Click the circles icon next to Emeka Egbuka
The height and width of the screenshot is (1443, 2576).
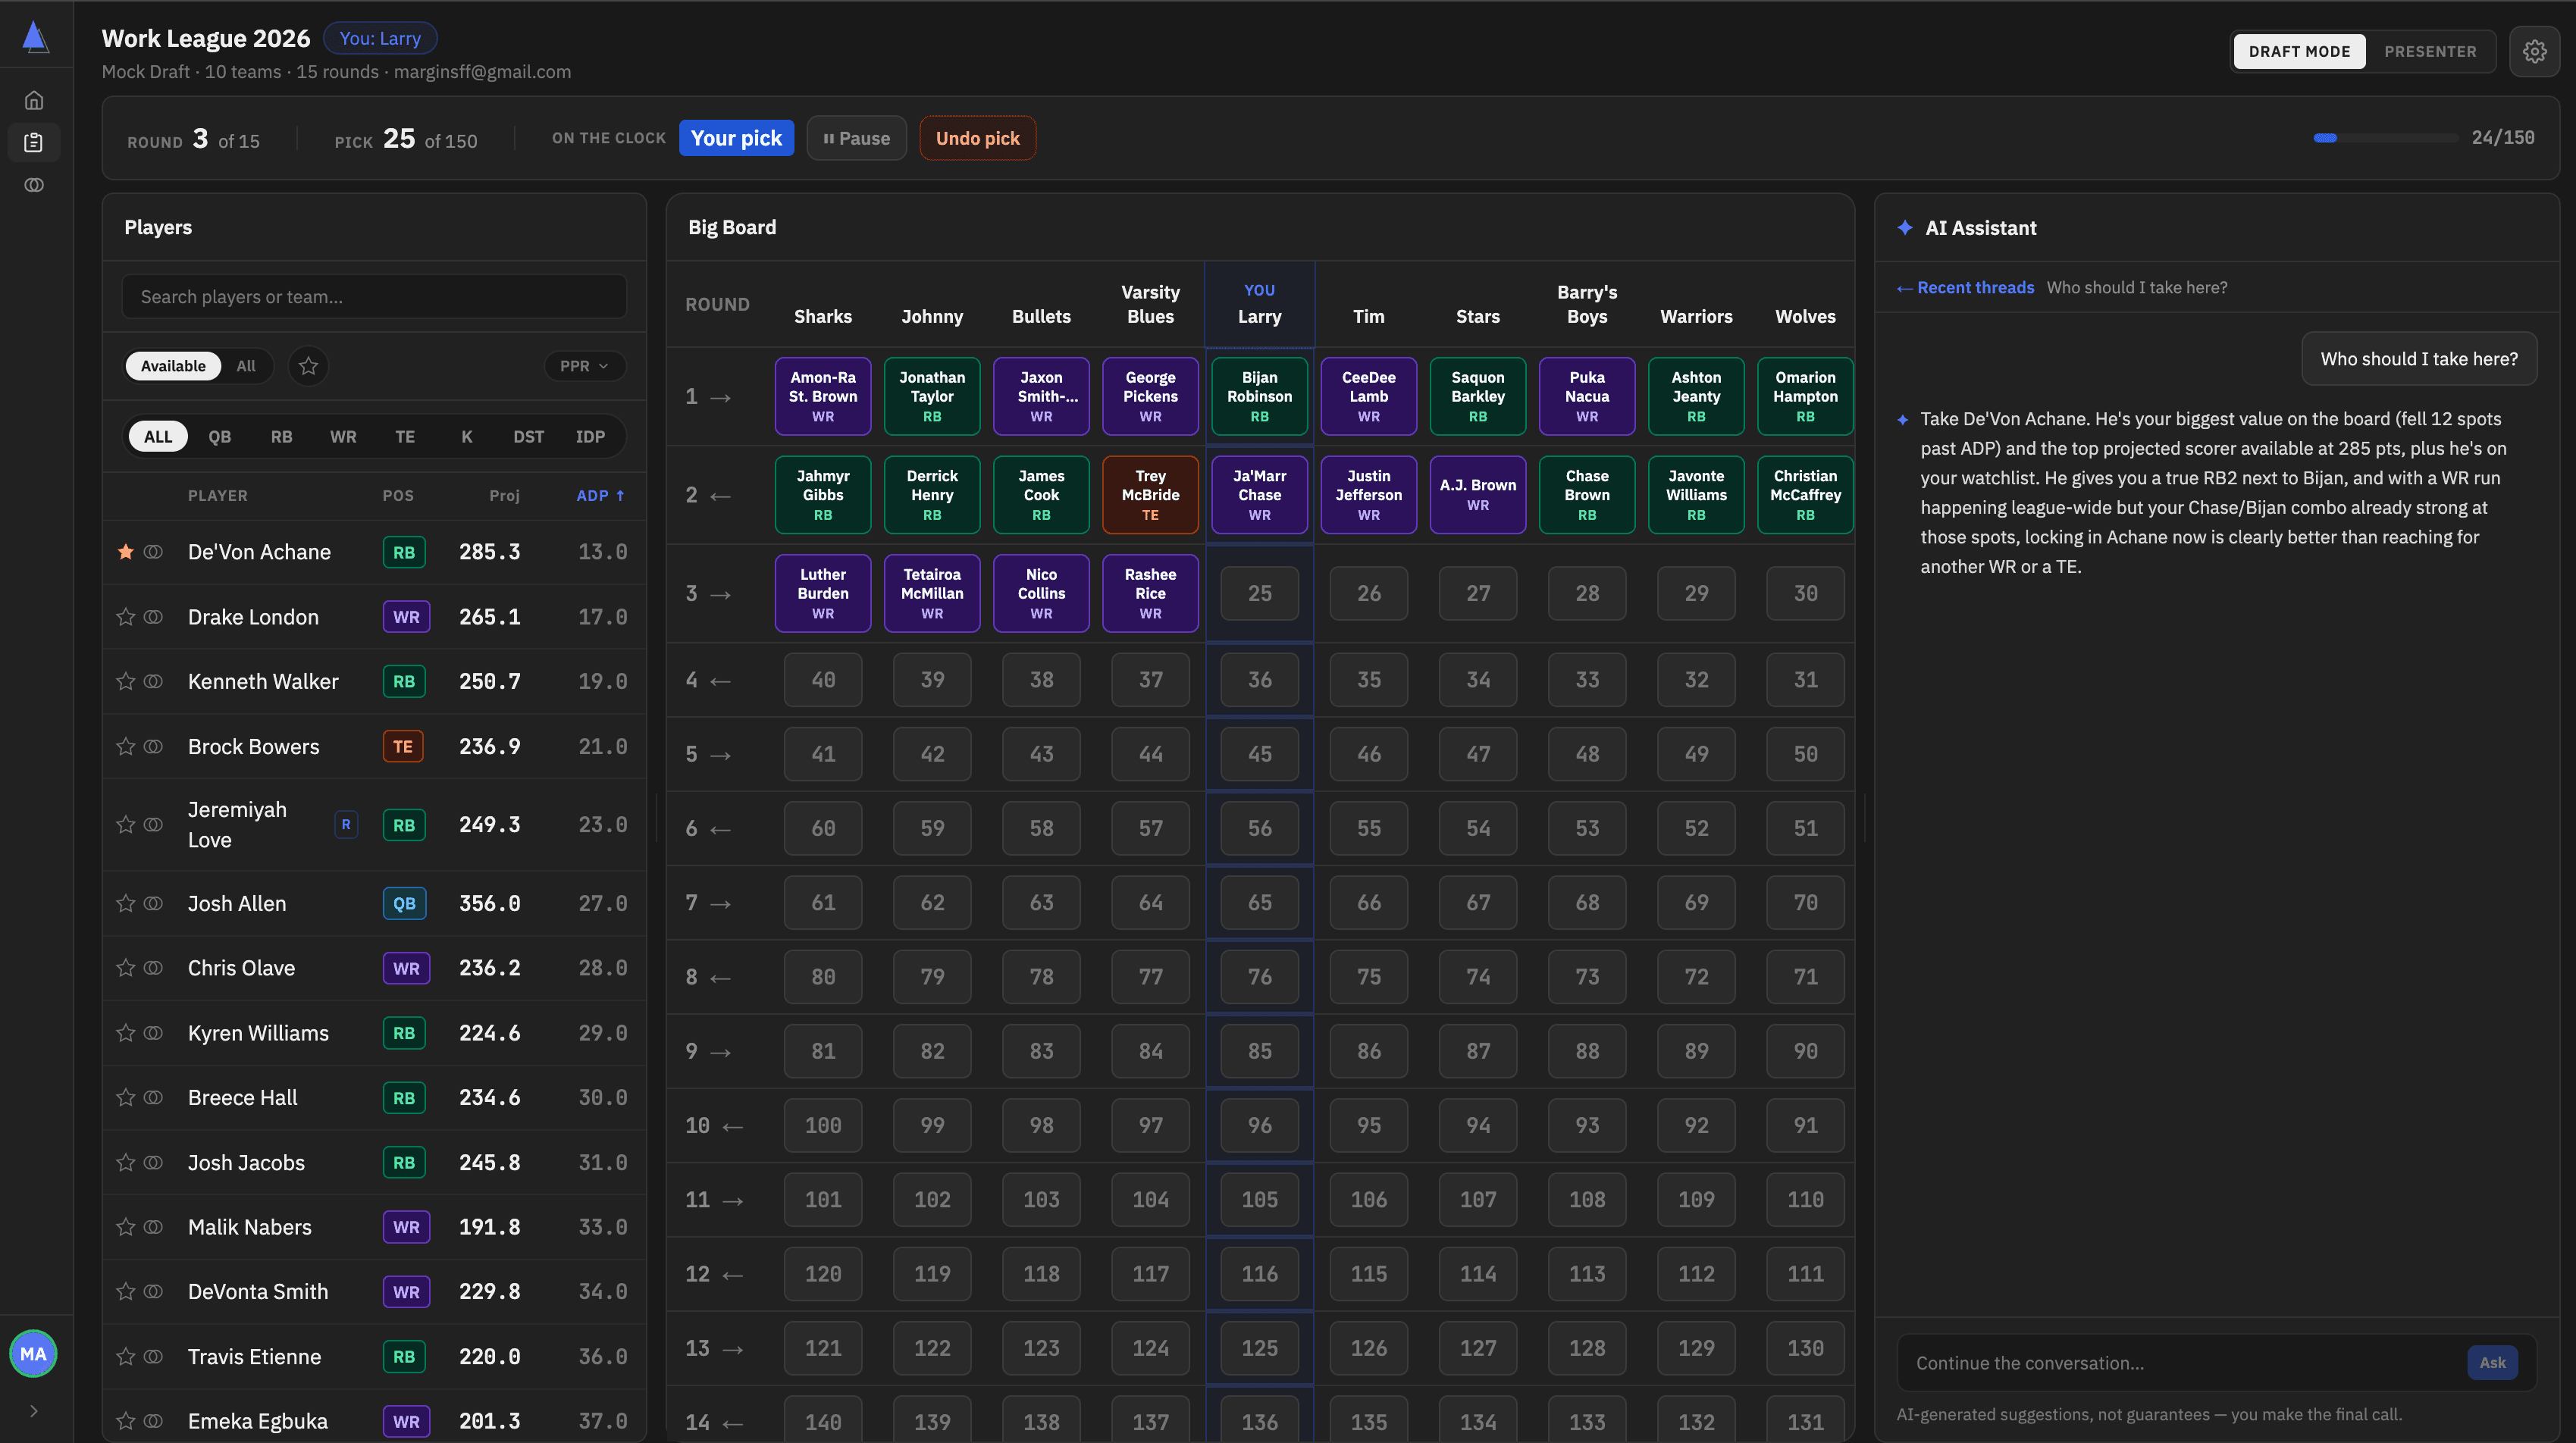153,1421
